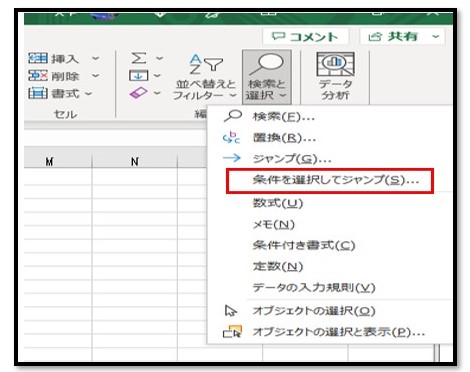Click the AutoSum sigma icon
470x372 pixels.
[139, 58]
